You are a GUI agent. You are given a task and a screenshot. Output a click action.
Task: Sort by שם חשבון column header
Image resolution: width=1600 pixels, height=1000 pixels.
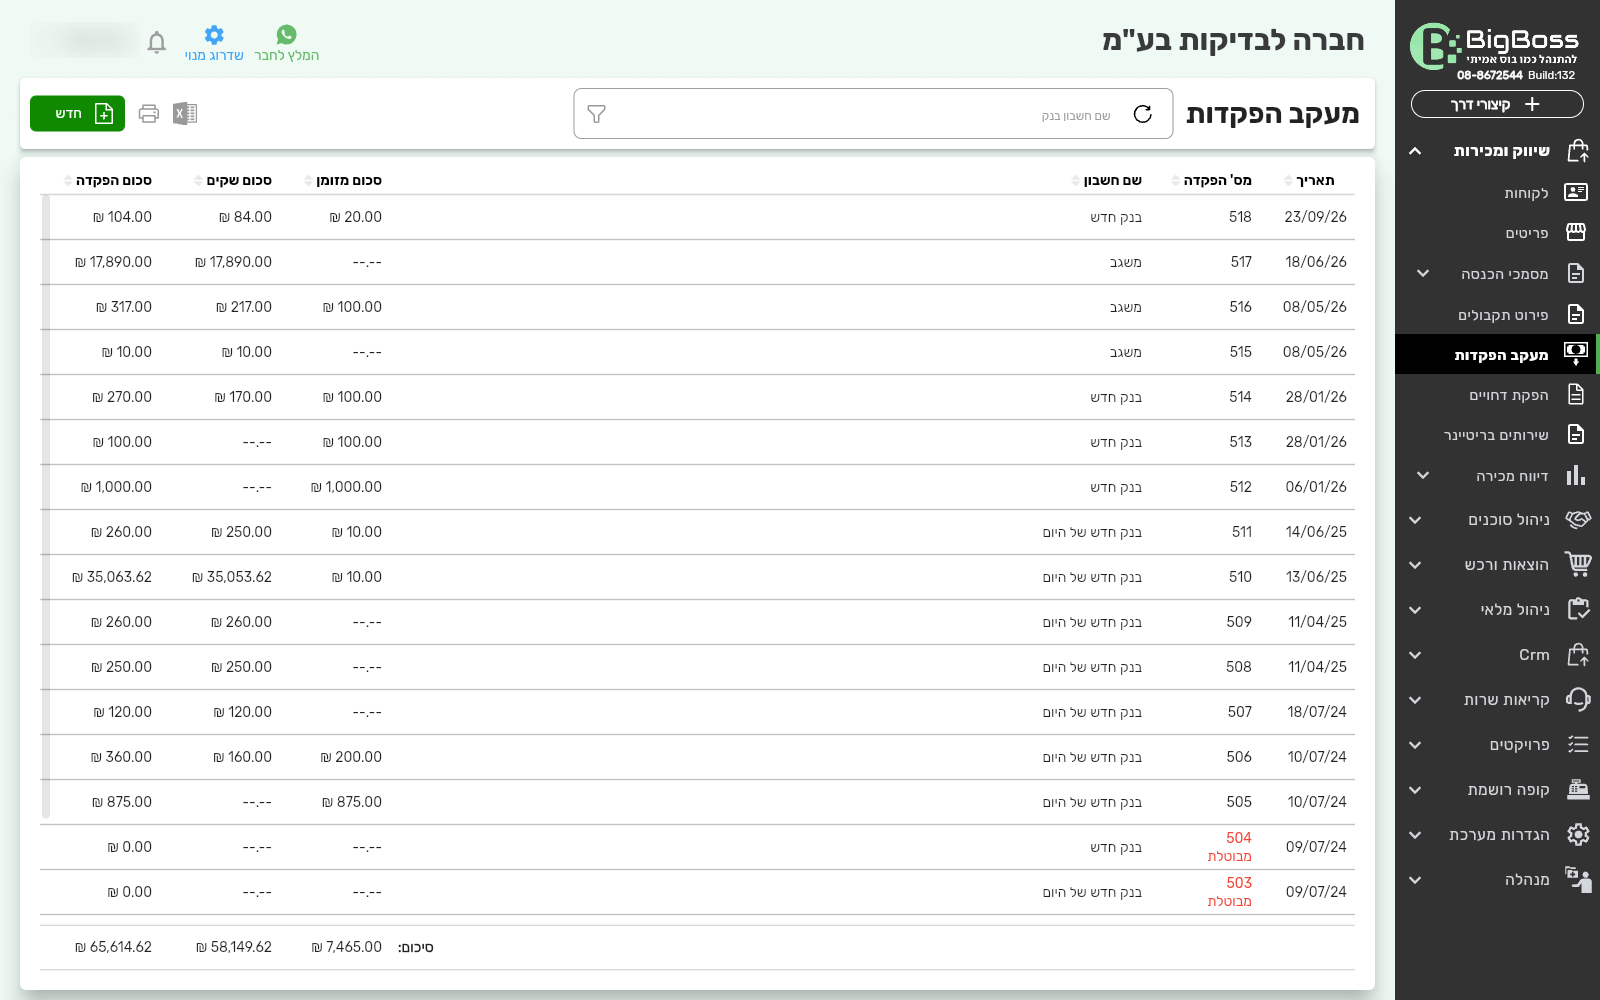pos(1106,181)
